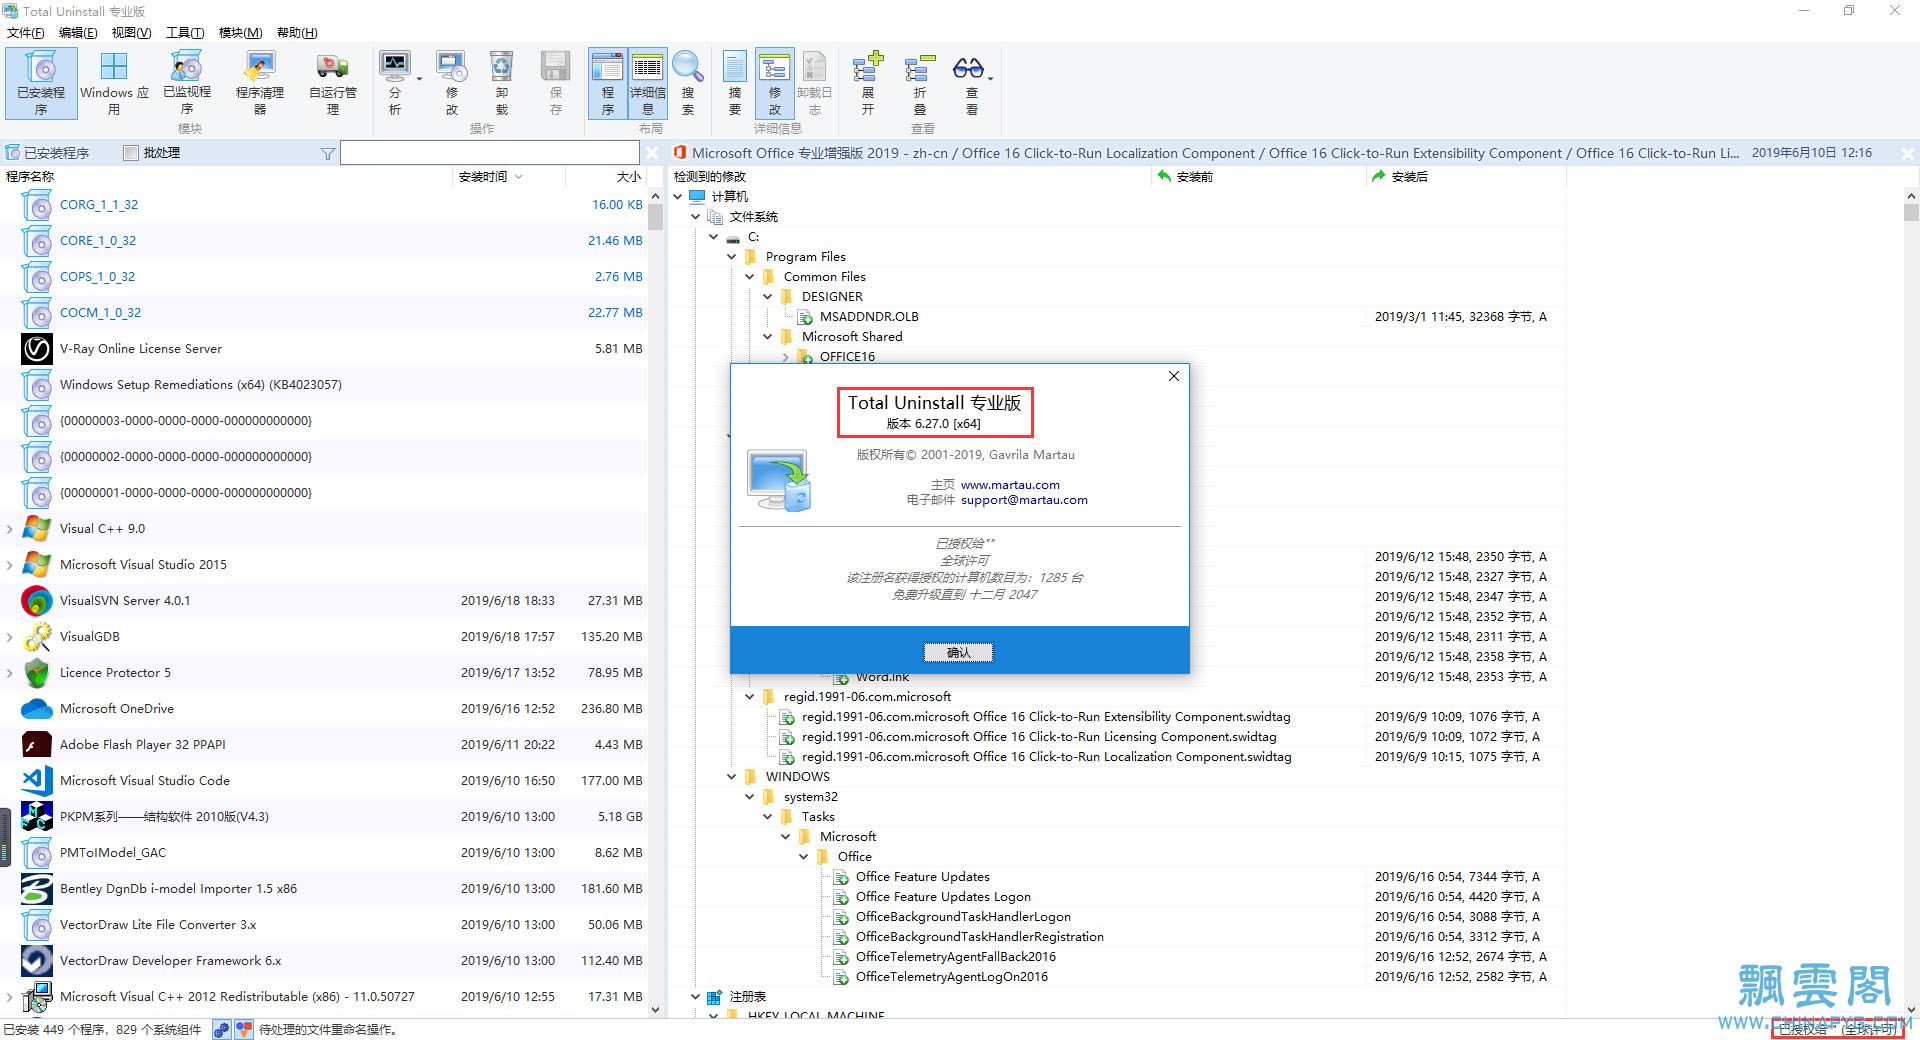Show the 摘要 (summary) details view
The image size is (1920, 1040).
coord(735,84)
